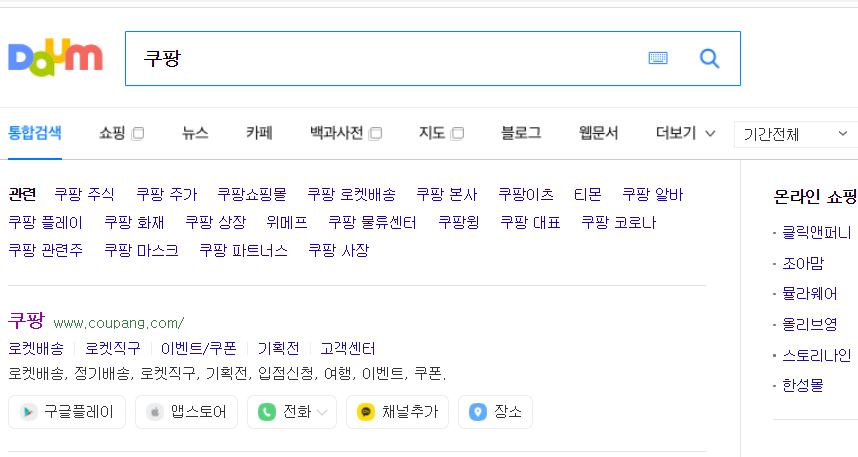The image size is (858, 457).
Task: Expand the 전화 button's dropdown arrow
Action: coord(322,412)
